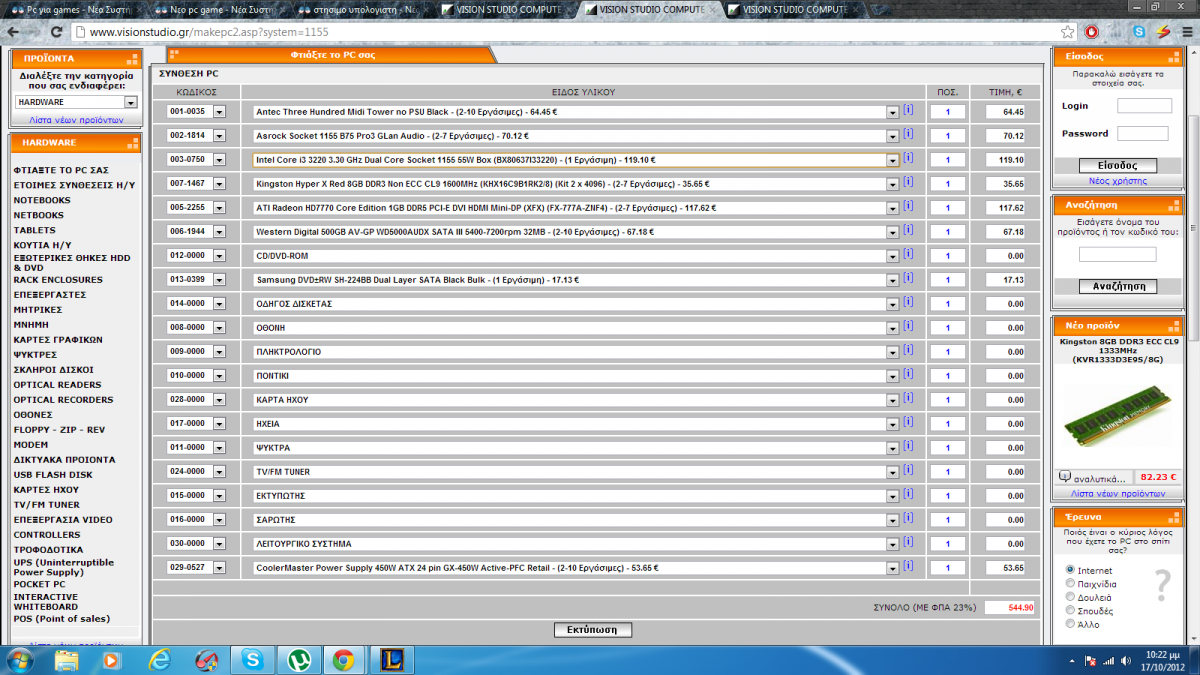This screenshot has height=675, width=1200.
Task: Go back with the browser back arrow
Action: 14,32
